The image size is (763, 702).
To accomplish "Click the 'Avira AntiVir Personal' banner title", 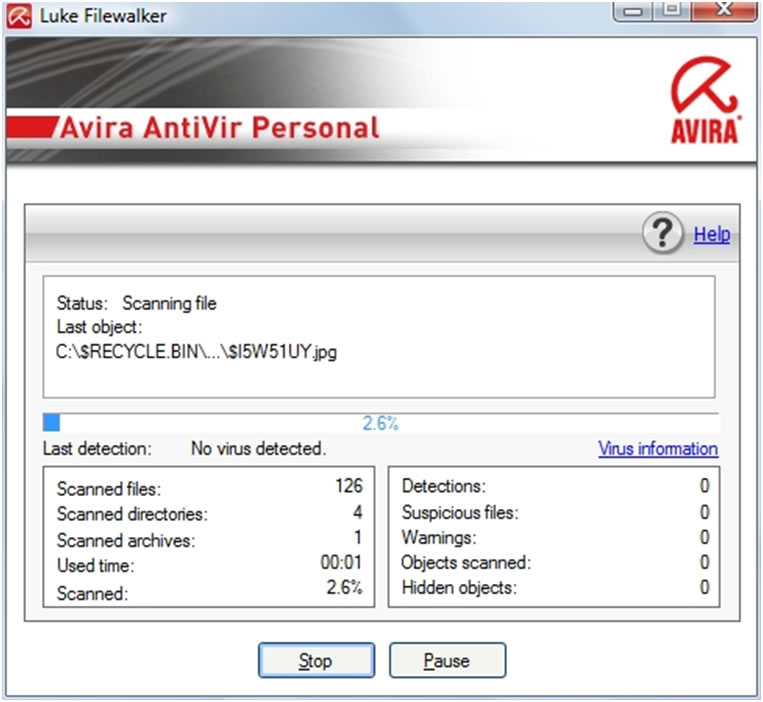I will click(x=219, y=128).
